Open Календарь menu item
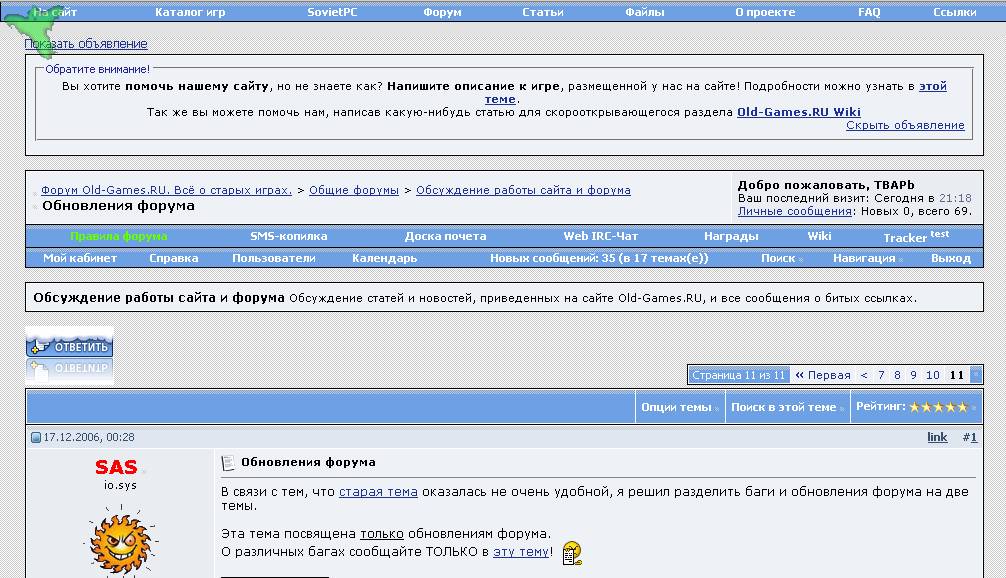This screenshot has width=1006, height=578. (x=384, y=258)
